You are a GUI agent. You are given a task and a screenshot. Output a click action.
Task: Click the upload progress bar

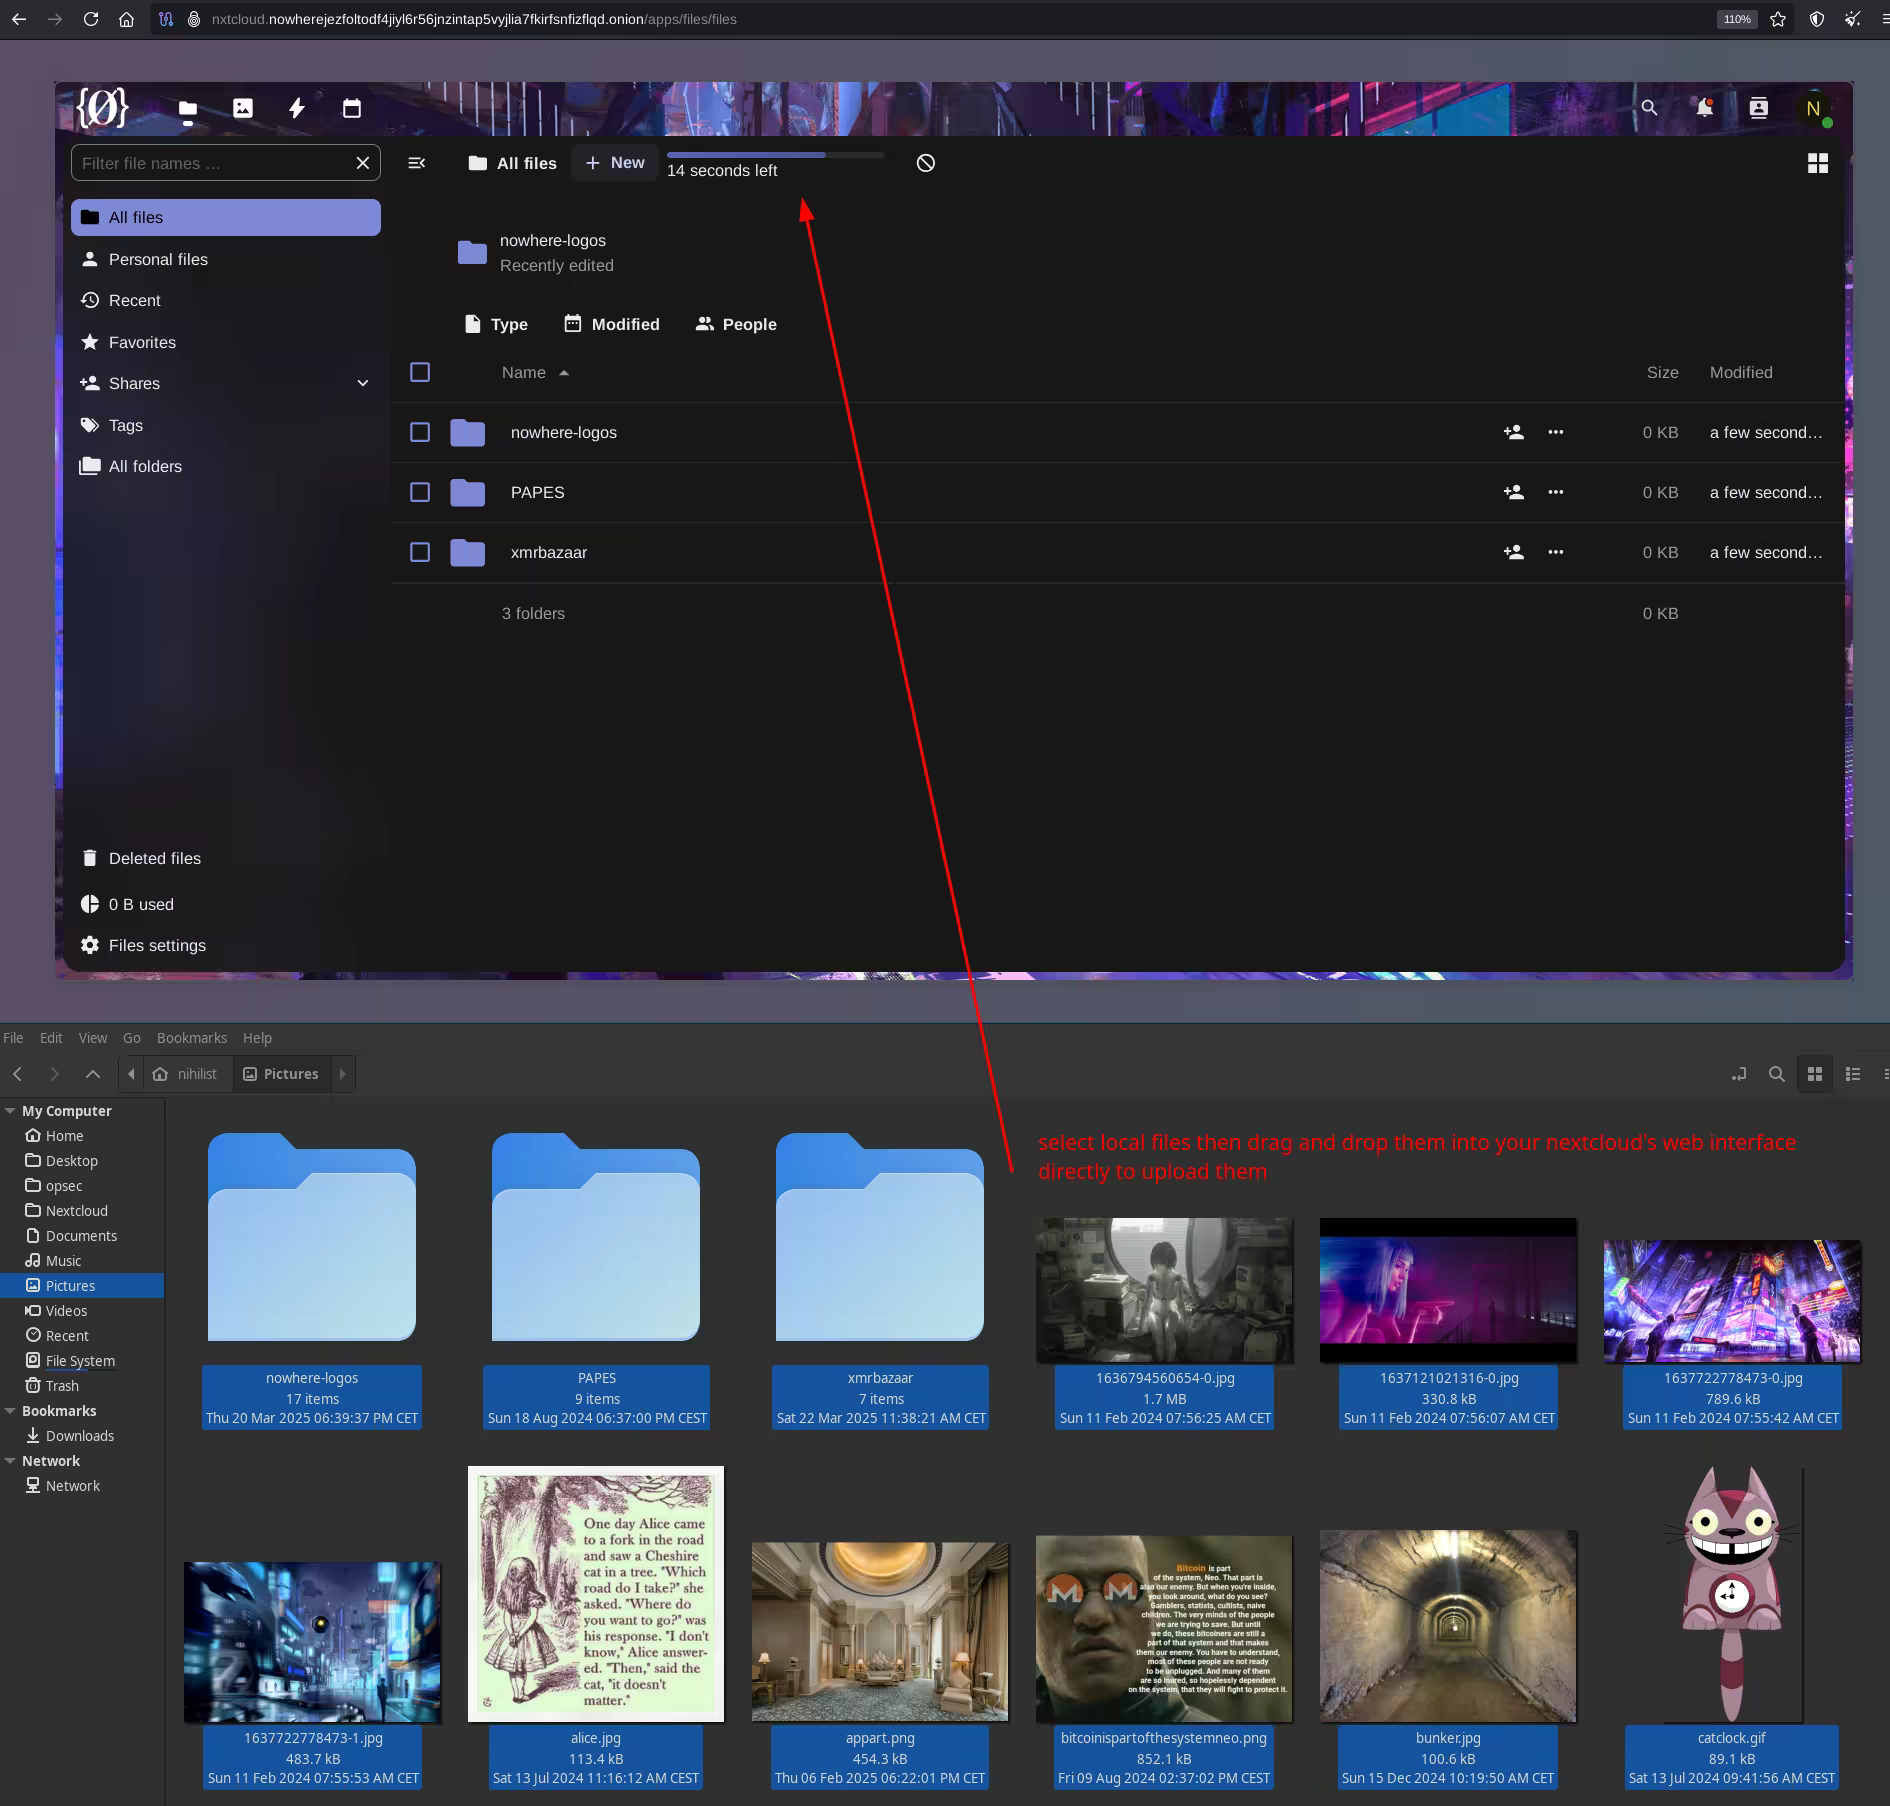coord(775,155)
